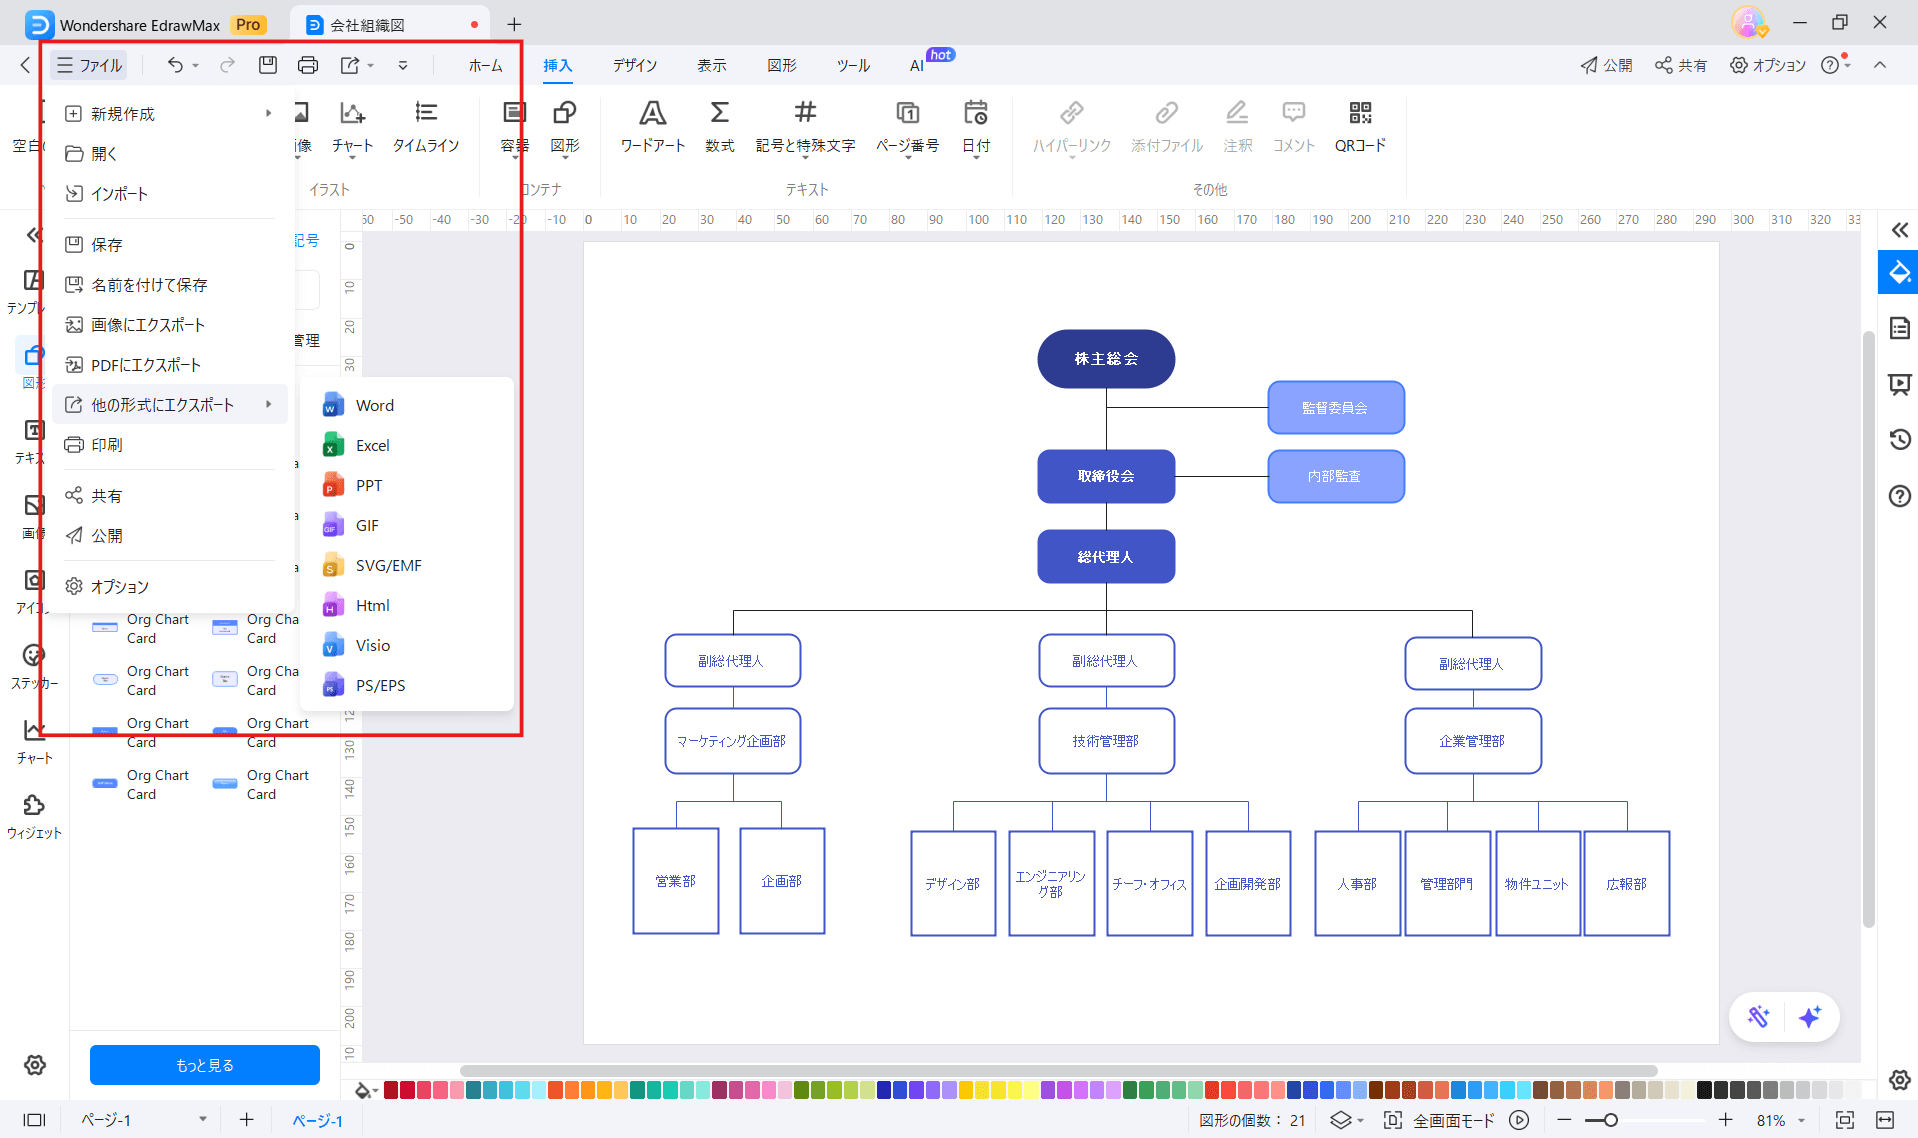Viewport: 1918px width, 1138px height.
Task: Add a new page with plus button
Action: point(246,1120)
